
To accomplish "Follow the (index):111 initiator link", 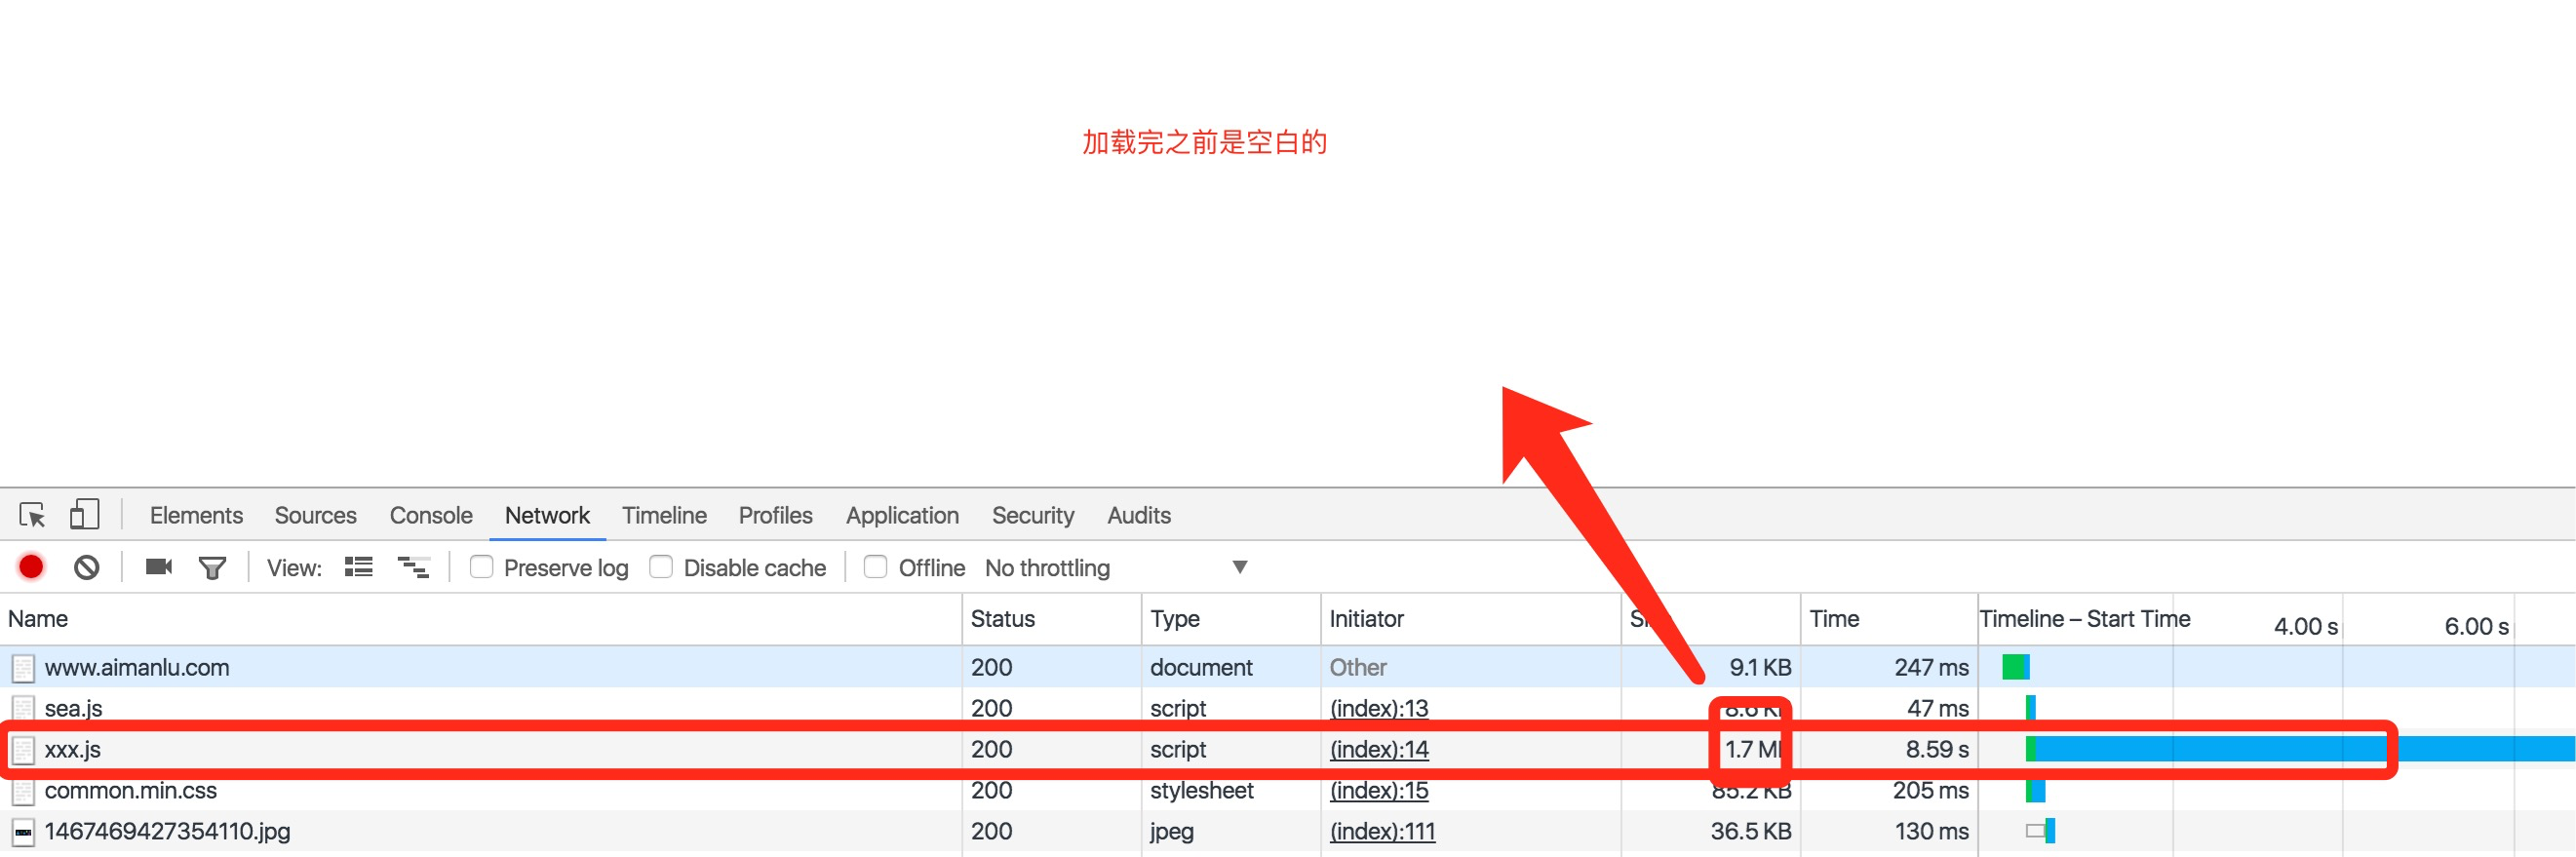I will tap(1382, 831).
